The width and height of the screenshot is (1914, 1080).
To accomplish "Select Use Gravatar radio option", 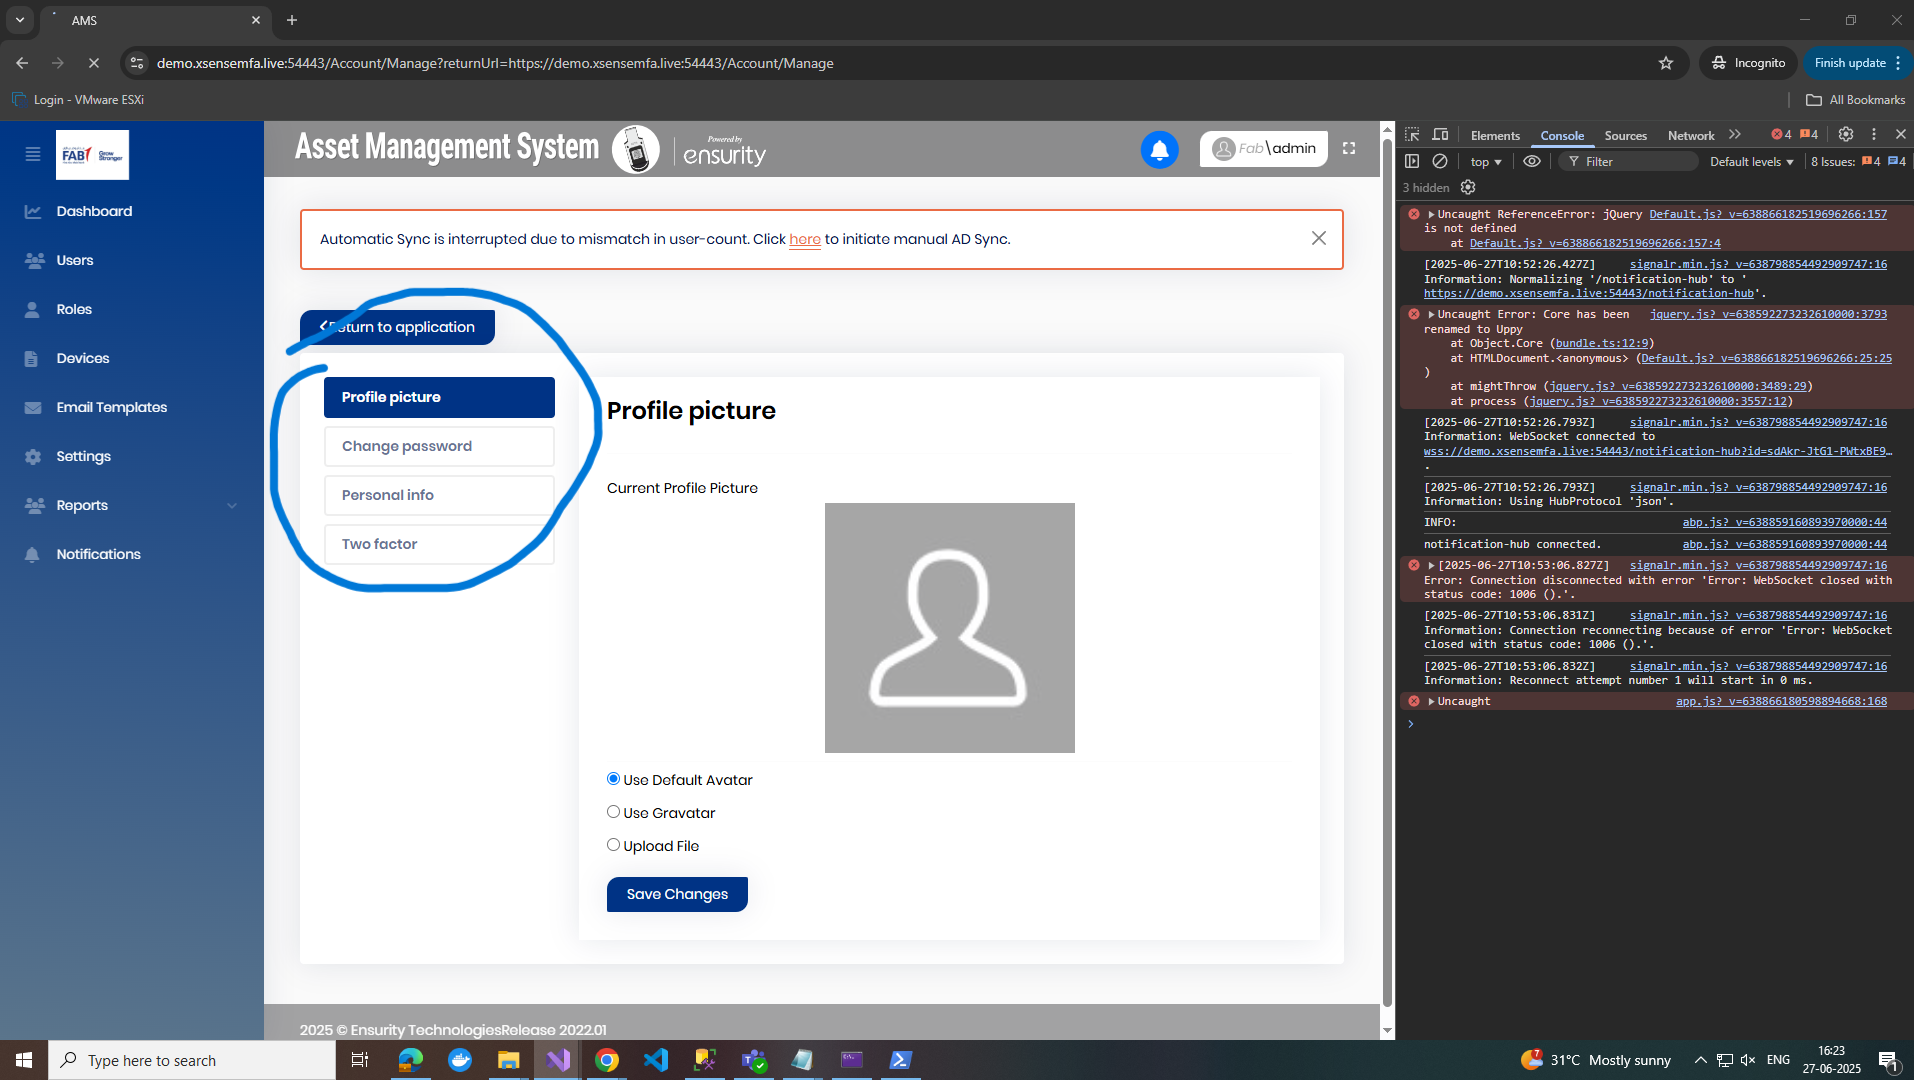I will coord(613,812).
